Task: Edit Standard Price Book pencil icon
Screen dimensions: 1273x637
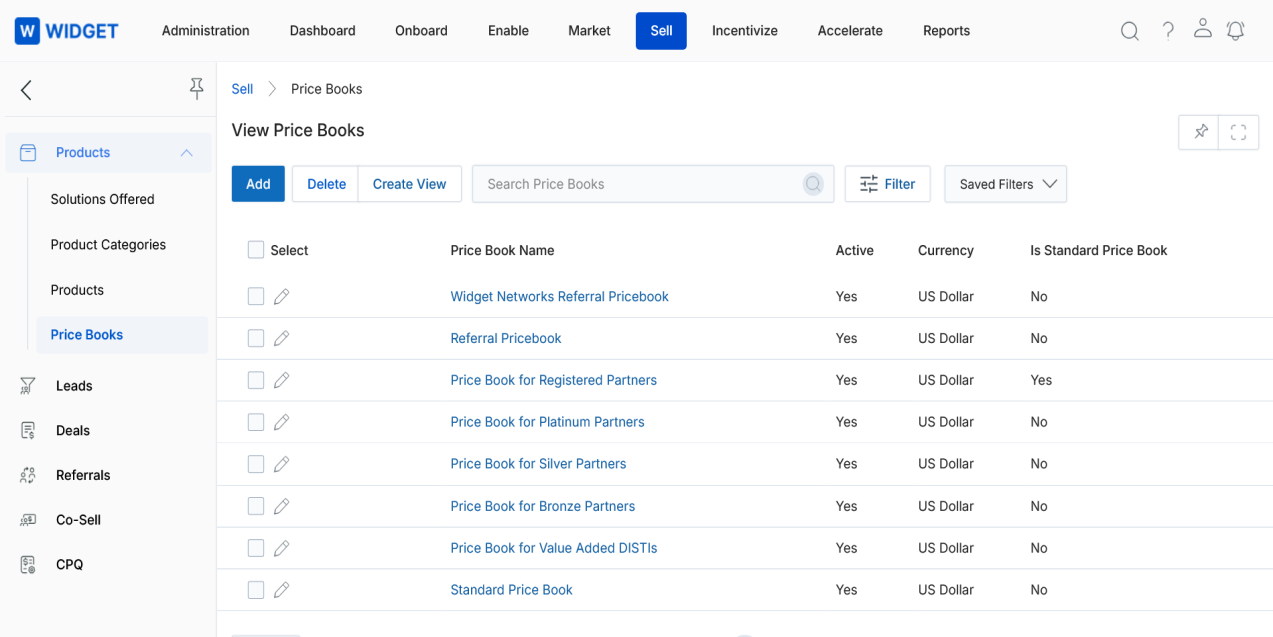Action: [x=281, y=590]
